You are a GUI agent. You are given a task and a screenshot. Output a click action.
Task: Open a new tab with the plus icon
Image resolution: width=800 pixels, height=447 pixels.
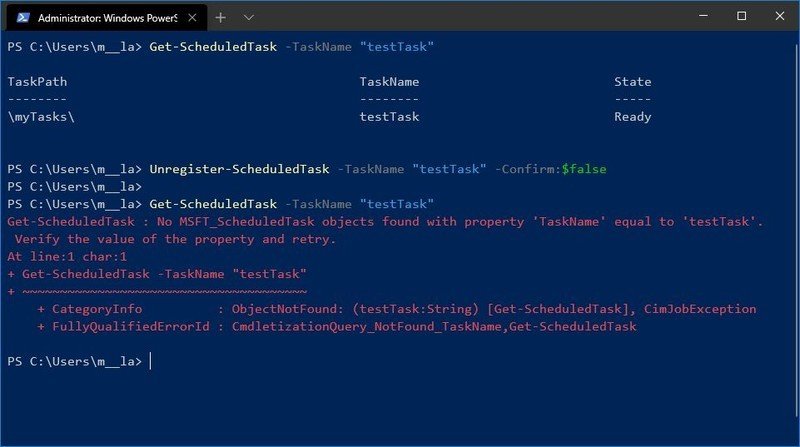click(220, 18)
